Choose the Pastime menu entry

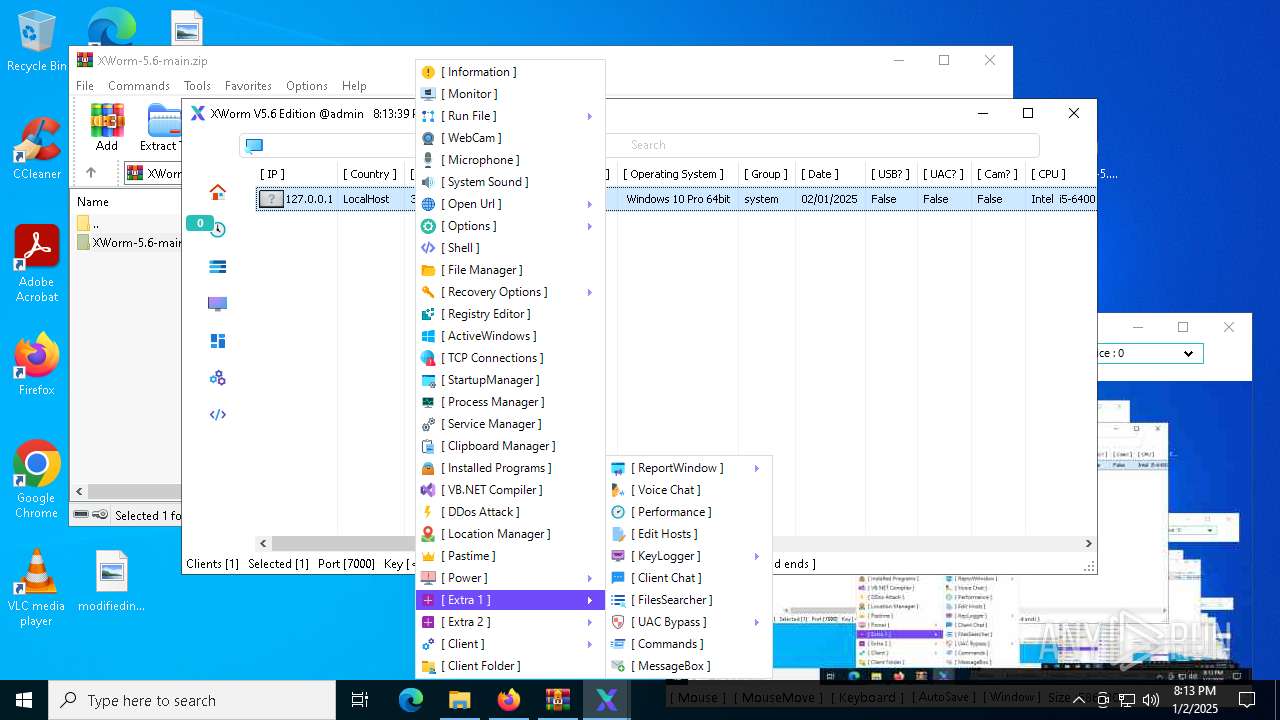coord(510,556)
